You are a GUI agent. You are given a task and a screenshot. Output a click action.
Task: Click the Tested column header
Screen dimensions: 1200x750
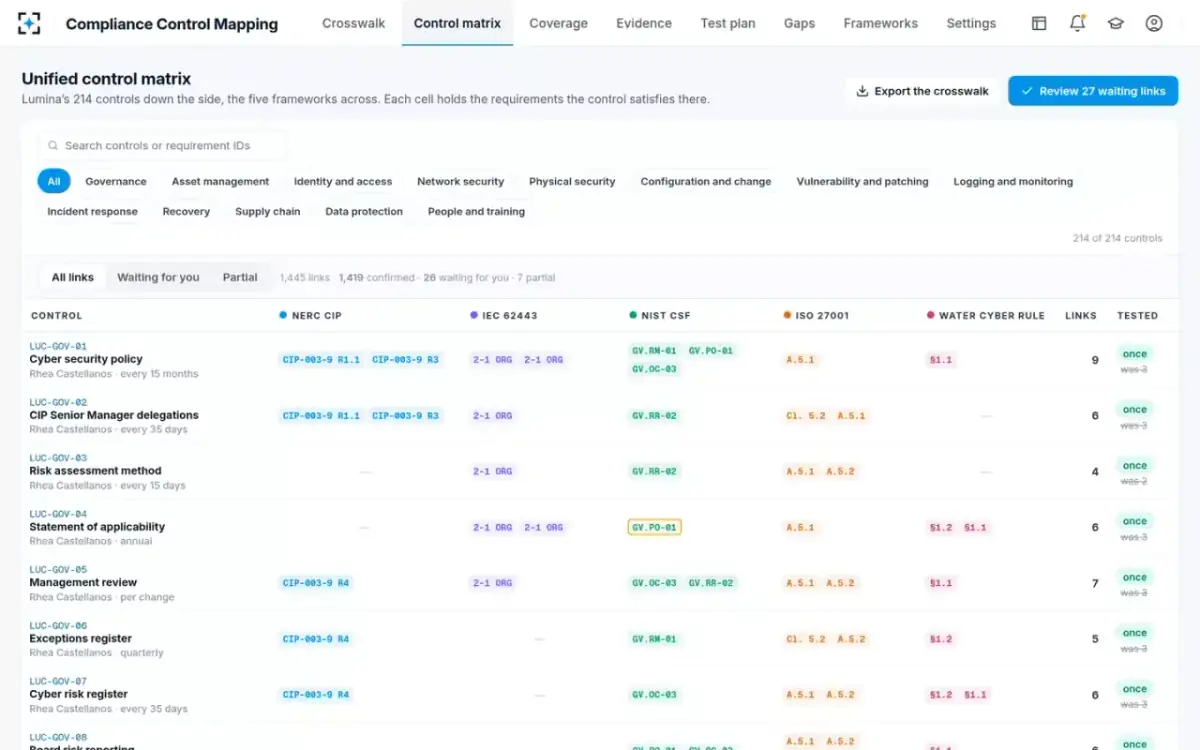(x=1137, y=316)
